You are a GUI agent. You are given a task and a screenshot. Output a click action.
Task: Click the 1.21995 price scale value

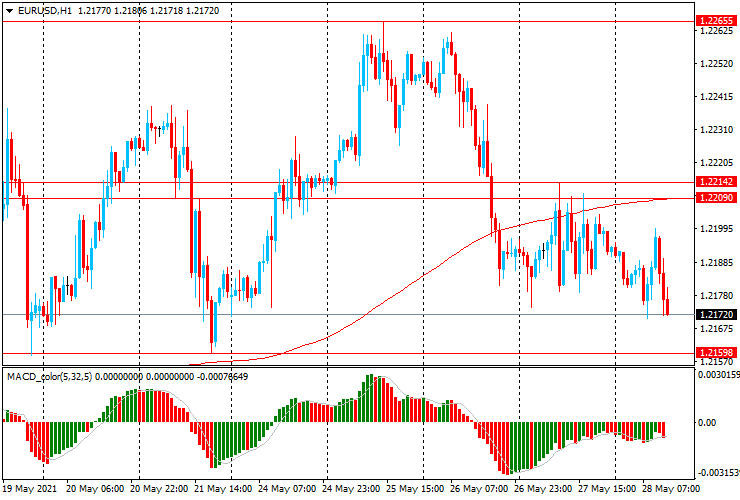tap(717, 229)
